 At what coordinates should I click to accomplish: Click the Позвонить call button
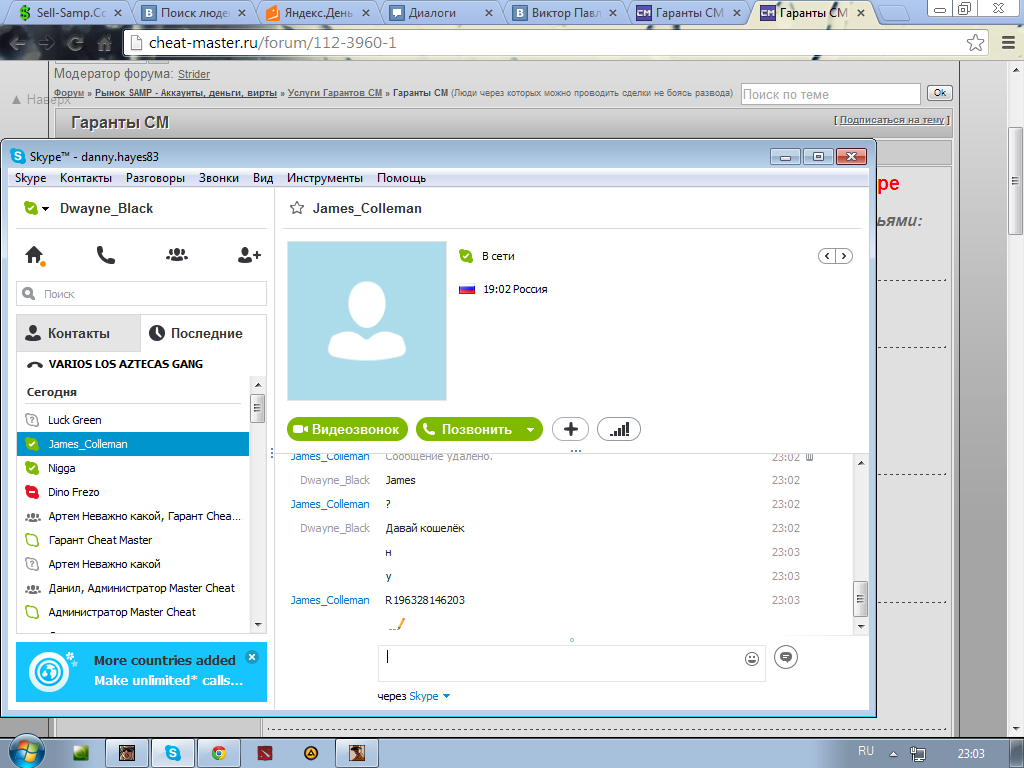pyautogui.click(x=468, y=429)
